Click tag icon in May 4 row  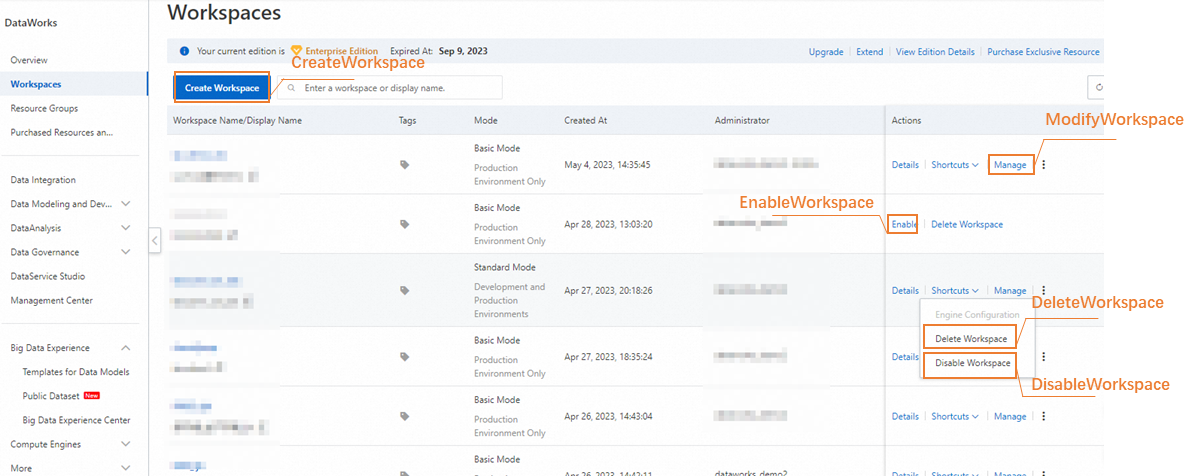[x=405, y=165]
